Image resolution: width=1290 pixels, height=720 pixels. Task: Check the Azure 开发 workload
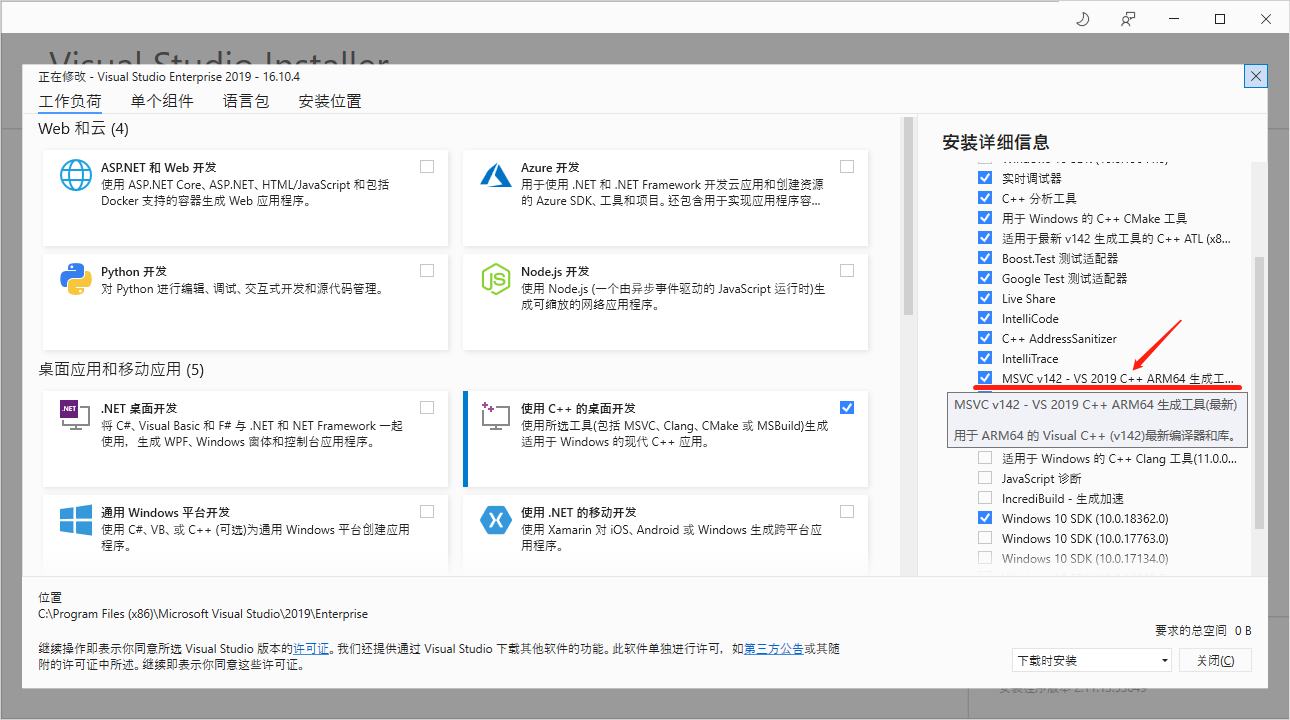click(847, 167)
